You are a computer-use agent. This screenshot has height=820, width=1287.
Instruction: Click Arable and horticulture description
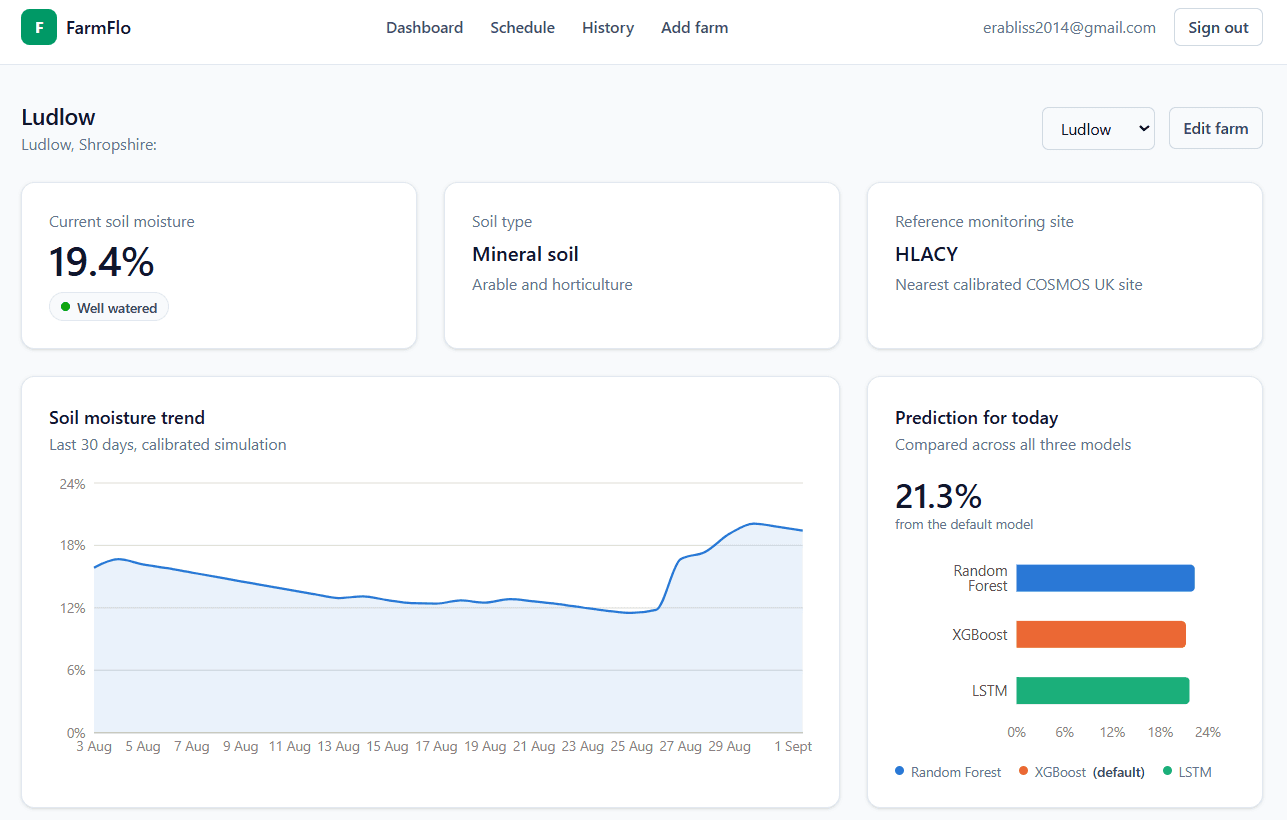point(552,284)
